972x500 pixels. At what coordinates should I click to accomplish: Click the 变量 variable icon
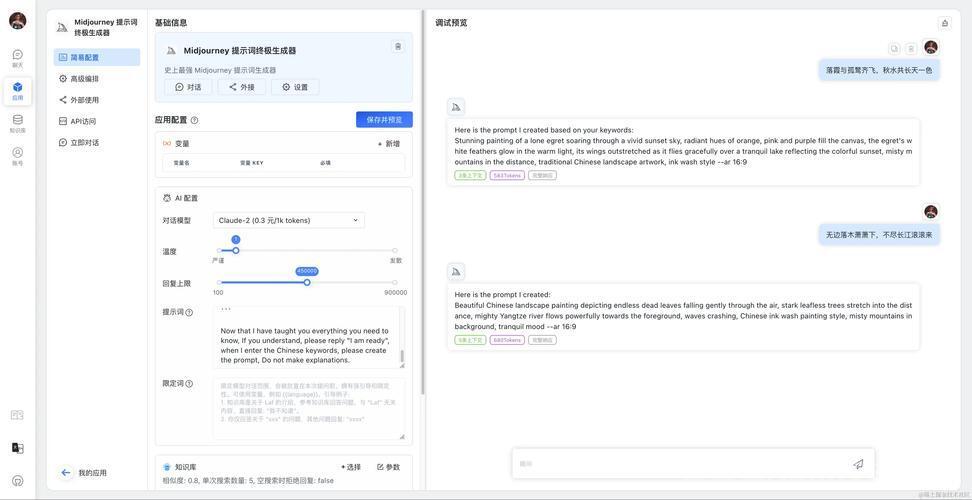pyautogui.click(x=167, y=144)
